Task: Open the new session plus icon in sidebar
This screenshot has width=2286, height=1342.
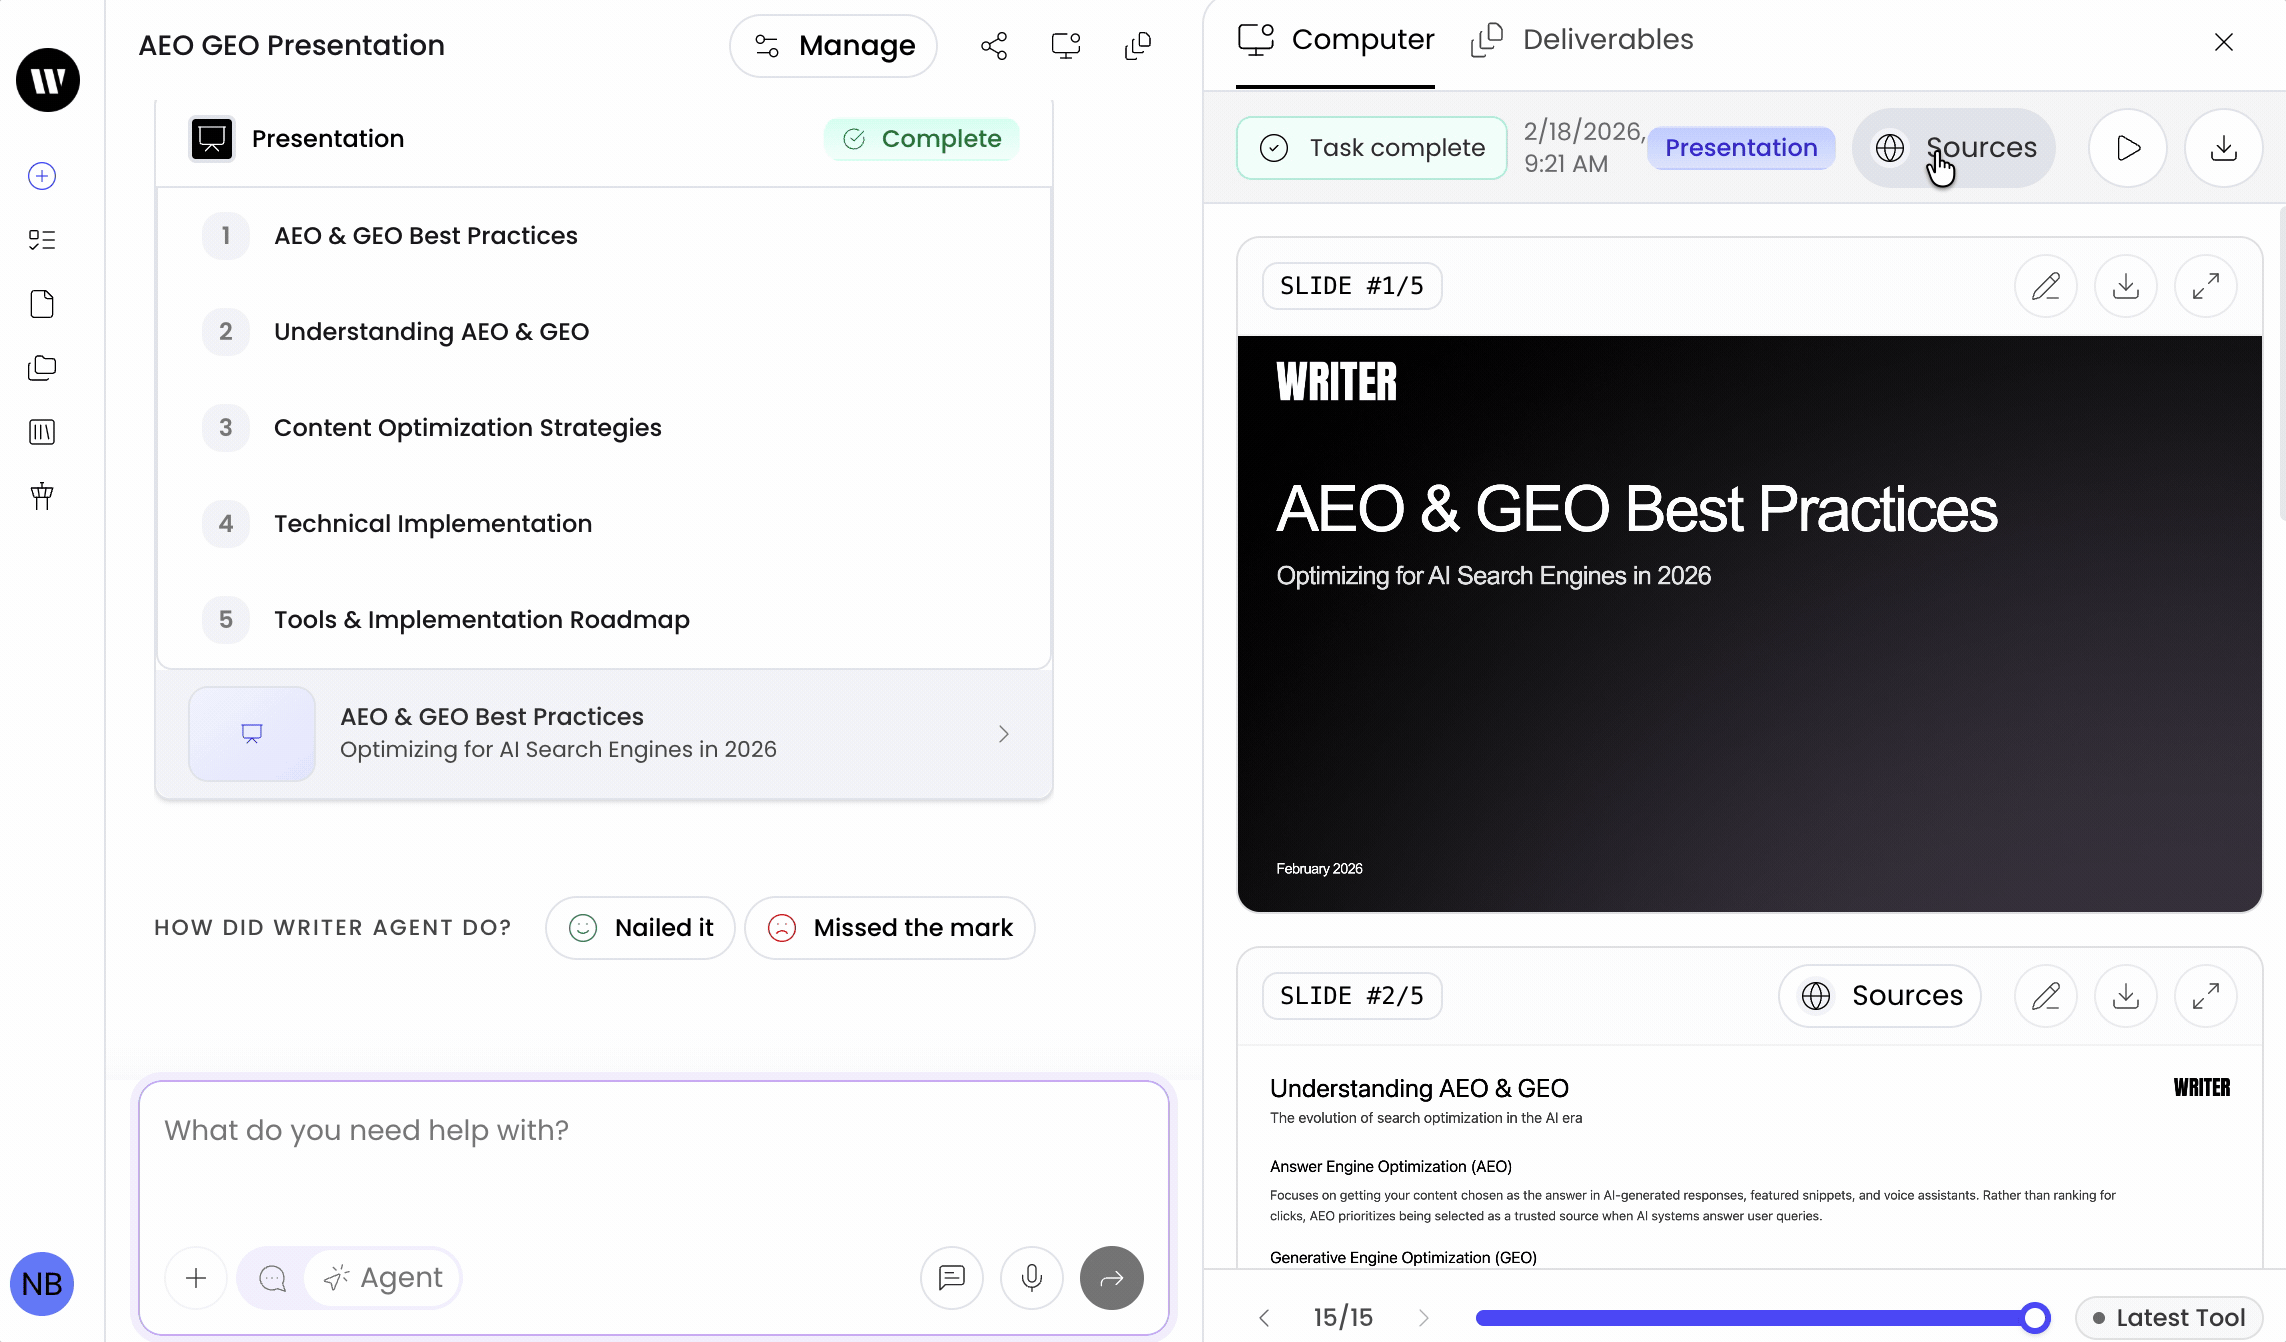Action: [42, 176]
